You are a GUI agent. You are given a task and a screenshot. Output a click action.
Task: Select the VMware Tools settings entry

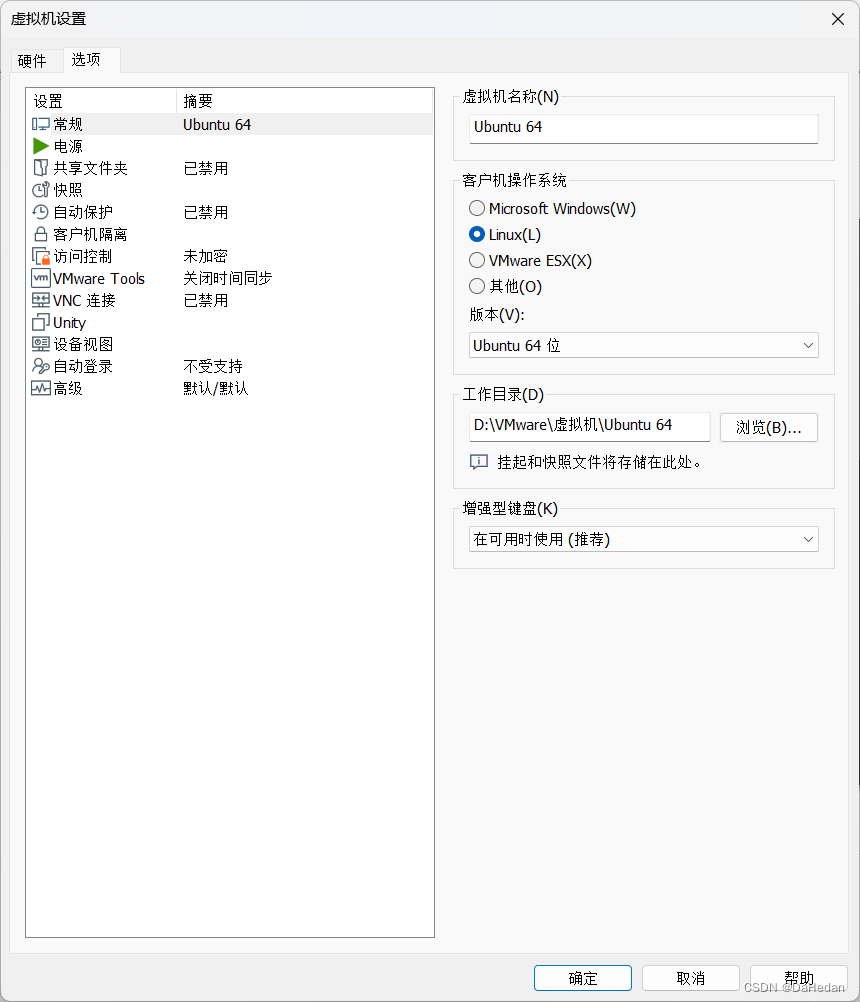tap(95, 278)
